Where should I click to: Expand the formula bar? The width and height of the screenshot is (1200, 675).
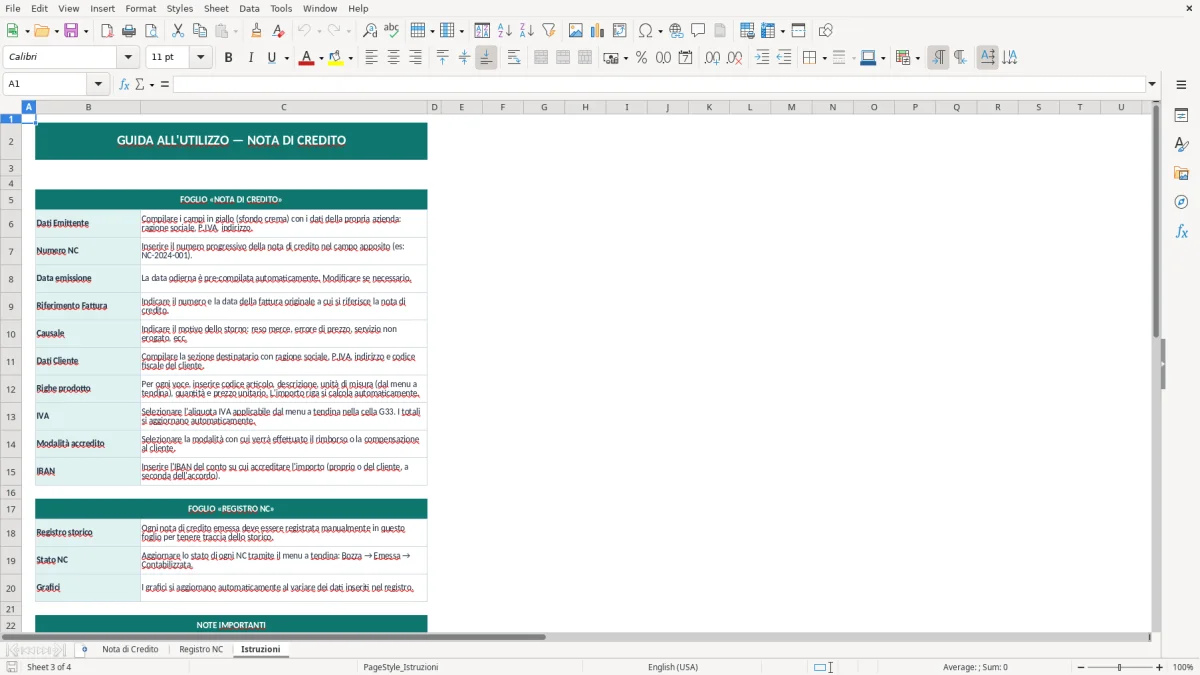pyautogui.click(x=1152, y=84)
